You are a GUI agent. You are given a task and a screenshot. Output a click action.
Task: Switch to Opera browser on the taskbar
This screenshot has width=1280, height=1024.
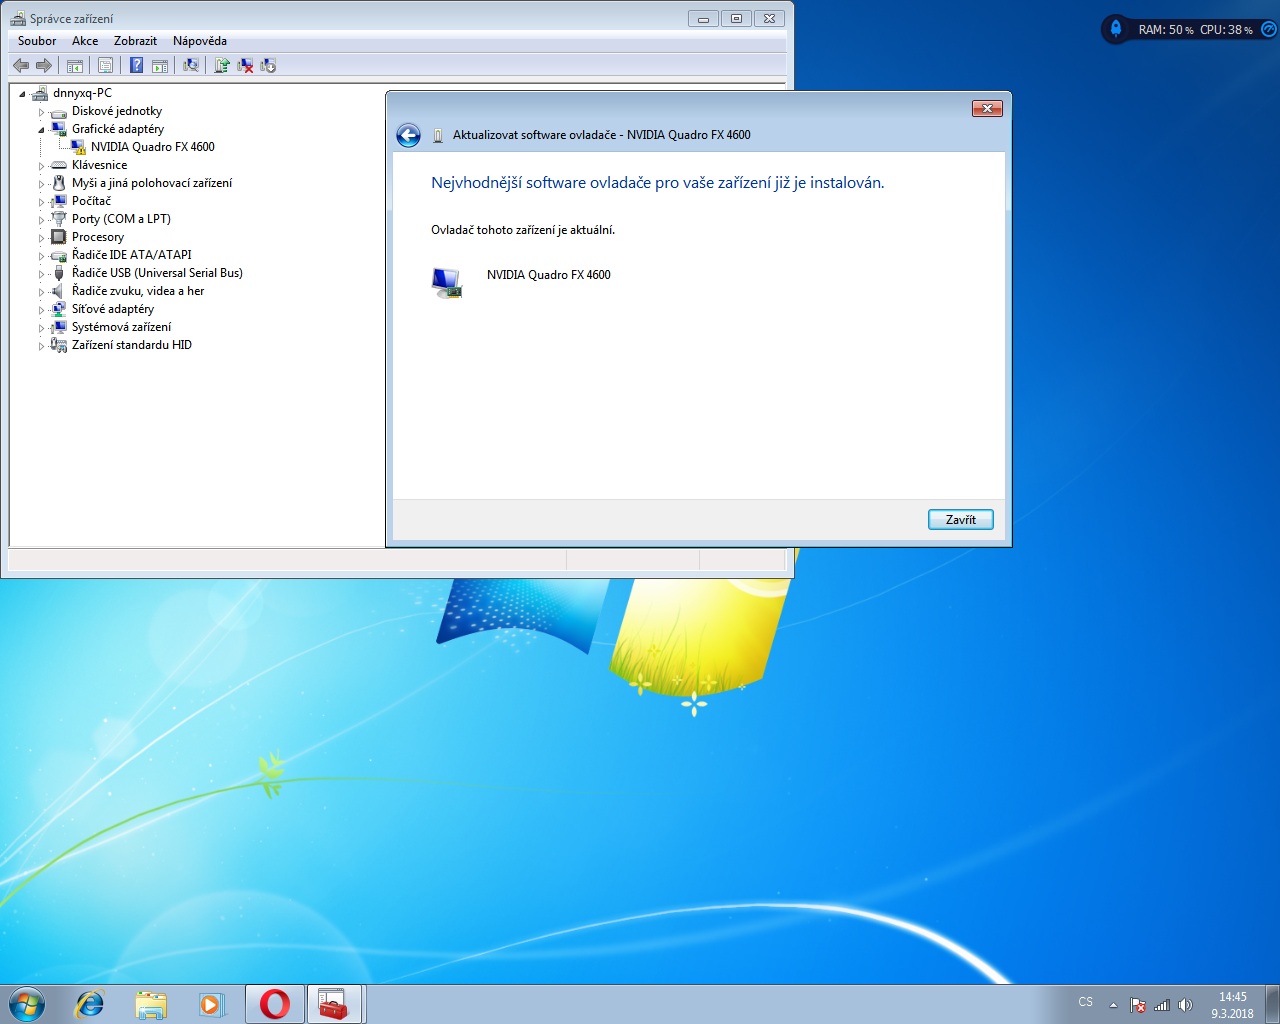coord(275,1004)
